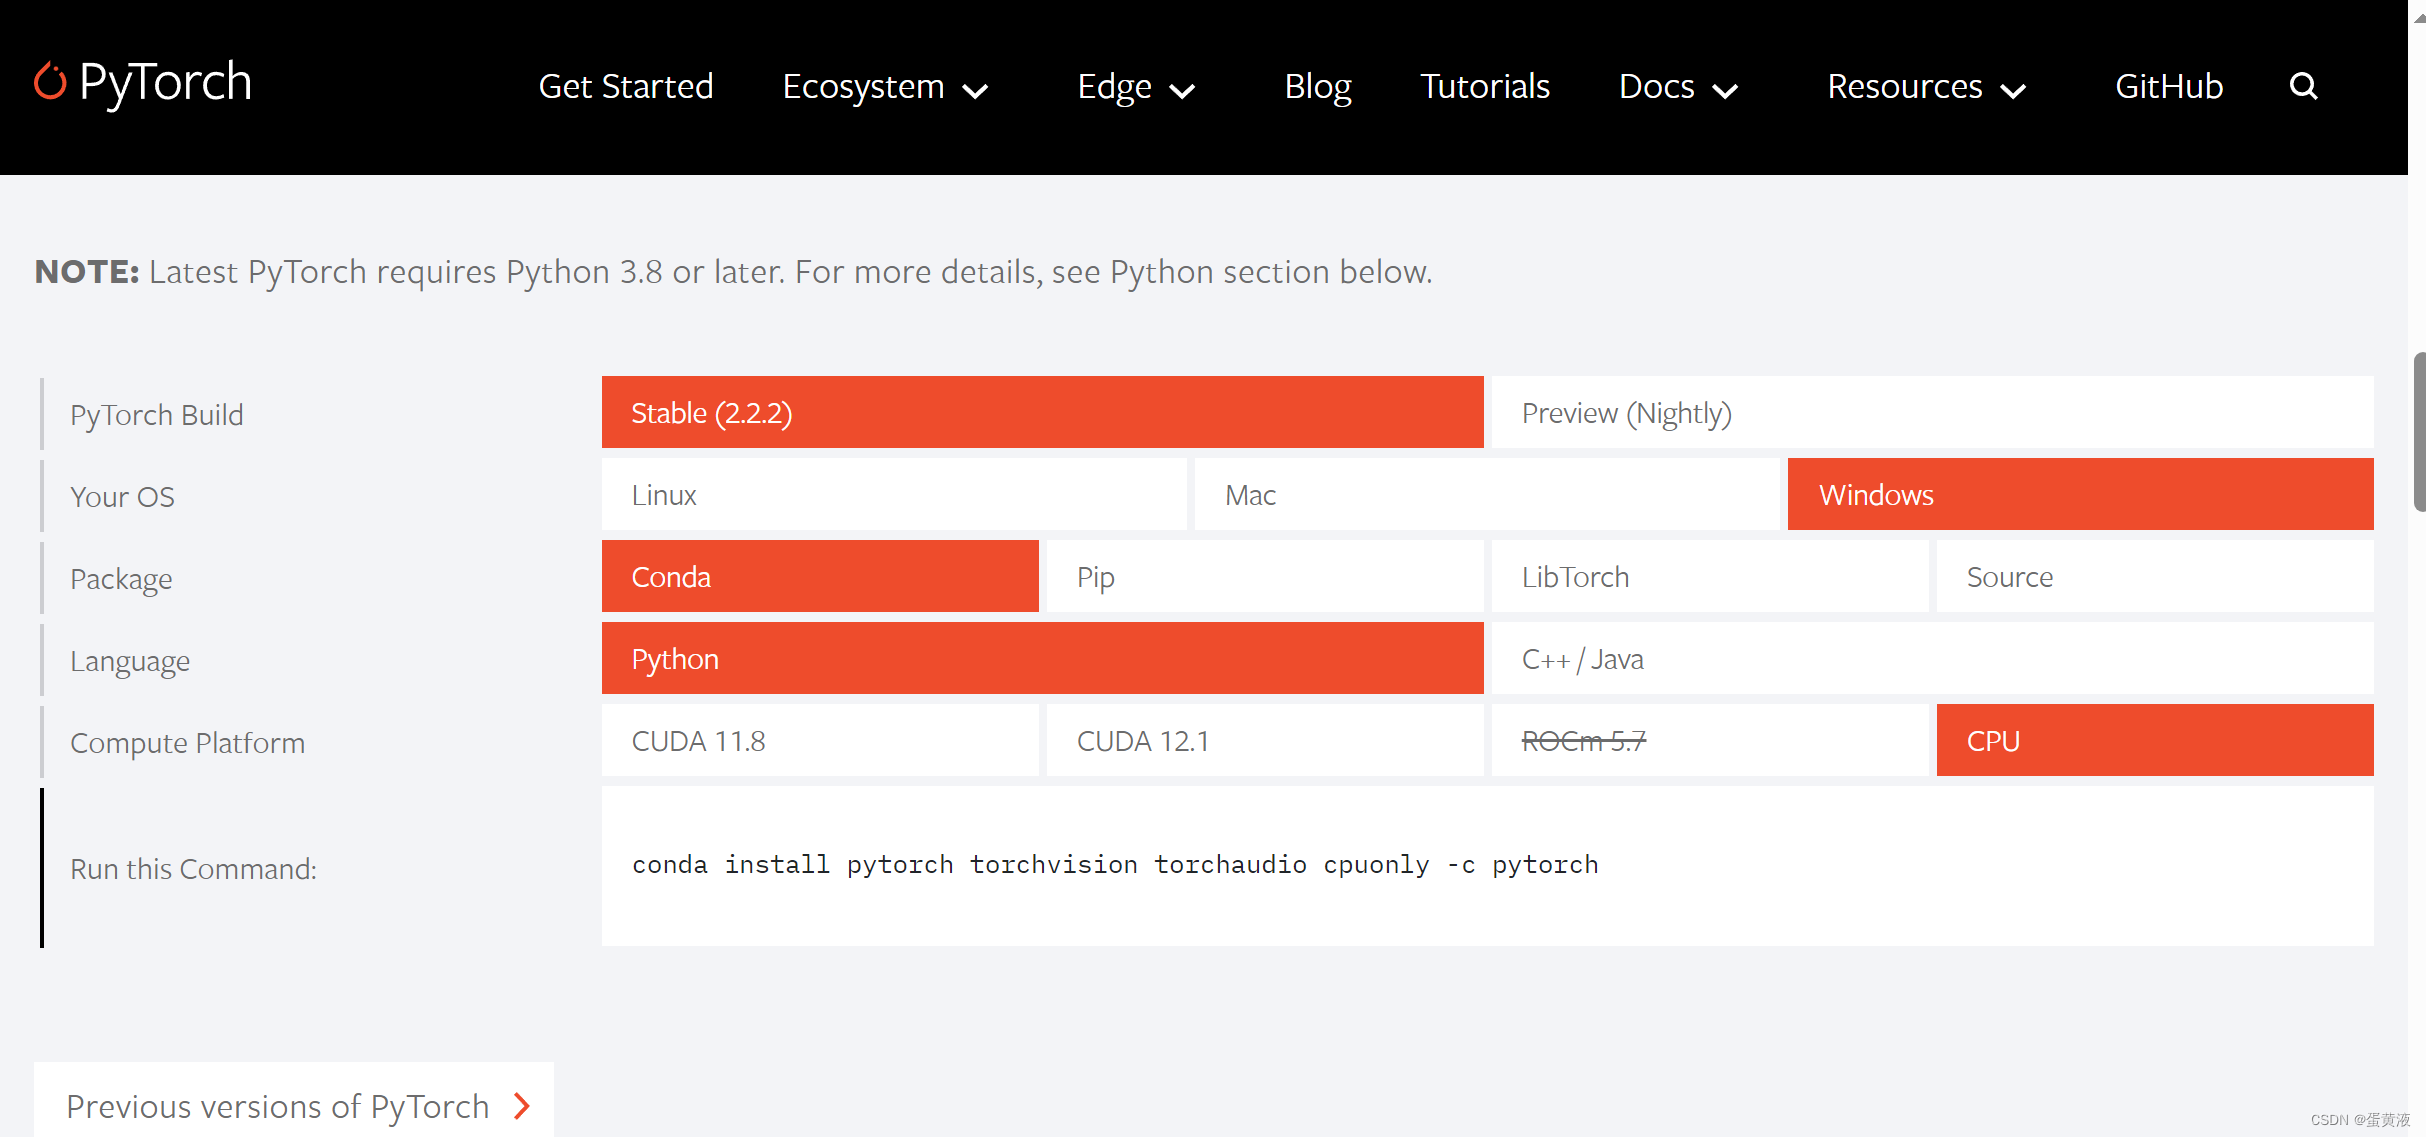Open the Get Started page
Image resolution: width=2426 pixels, height=1137 pixels.
626,86
